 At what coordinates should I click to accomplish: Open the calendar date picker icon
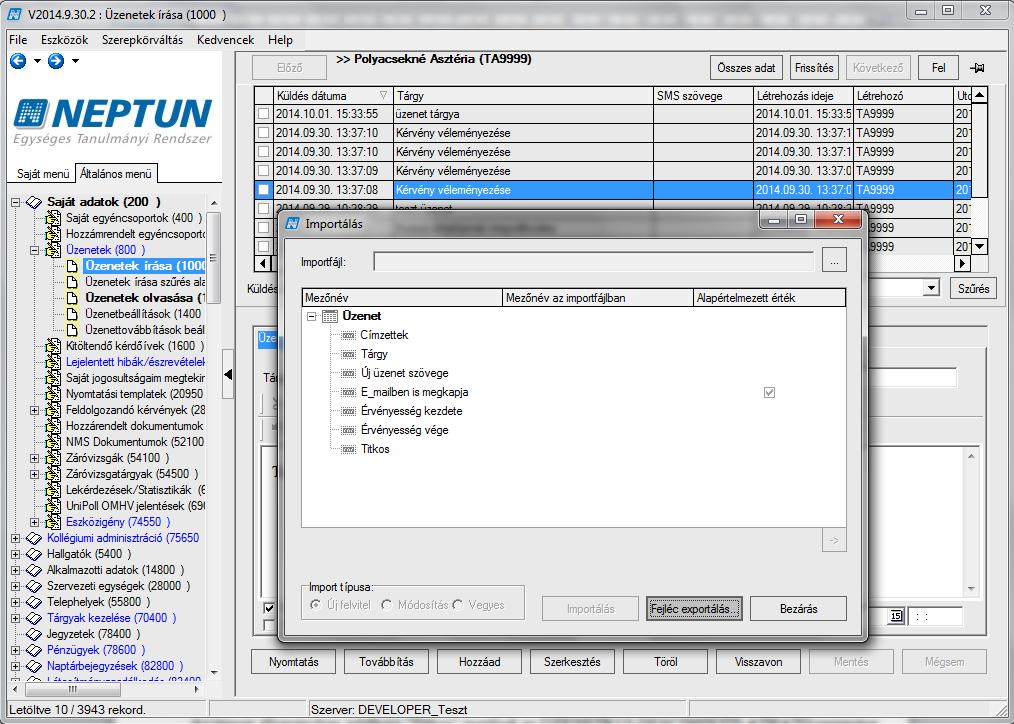(896, 616)
